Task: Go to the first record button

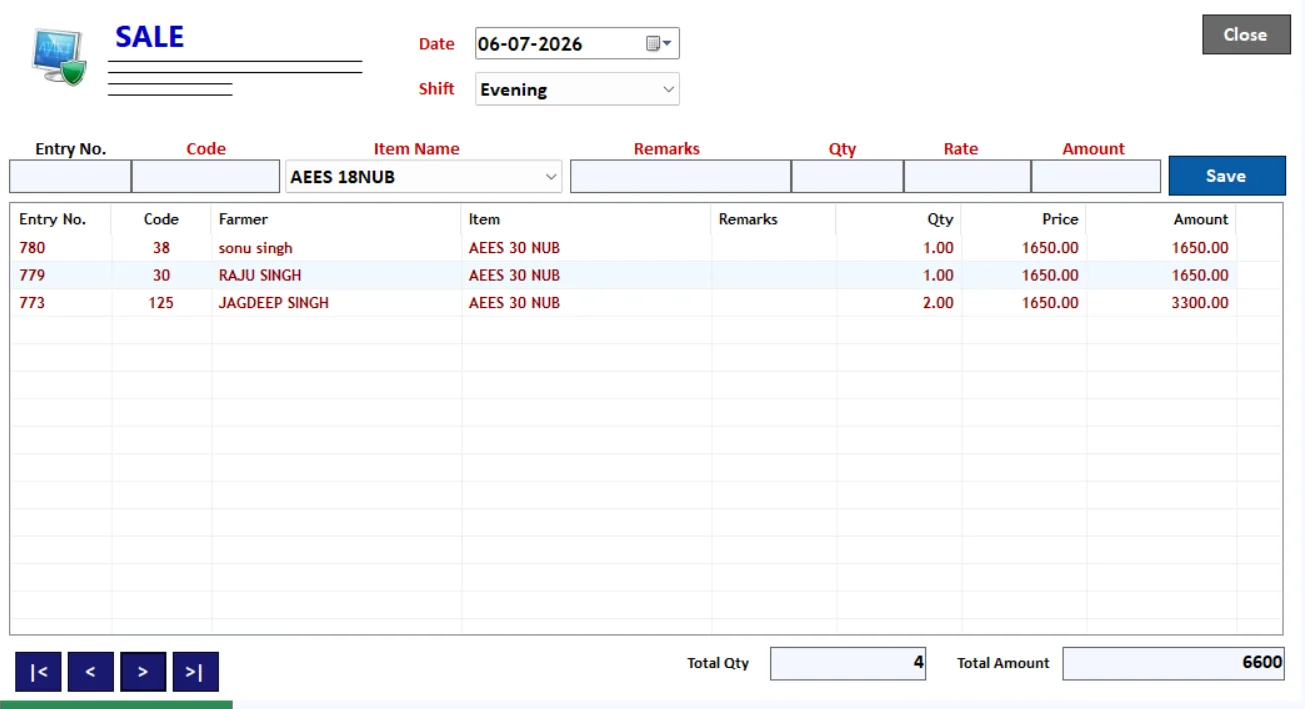Action: 38,672
